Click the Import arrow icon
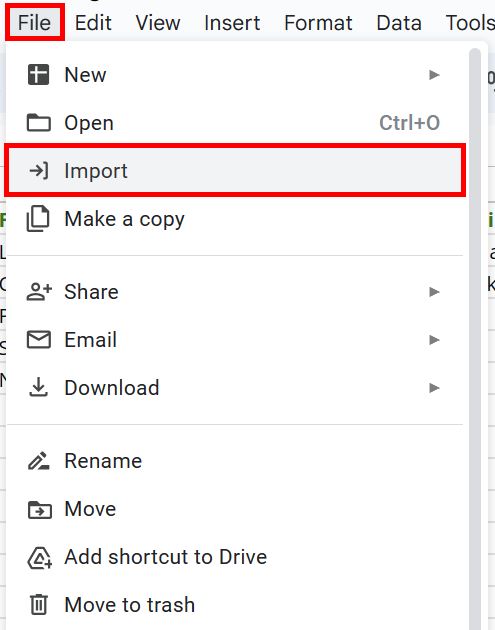 pyautogui.click(x=39, y=171)
